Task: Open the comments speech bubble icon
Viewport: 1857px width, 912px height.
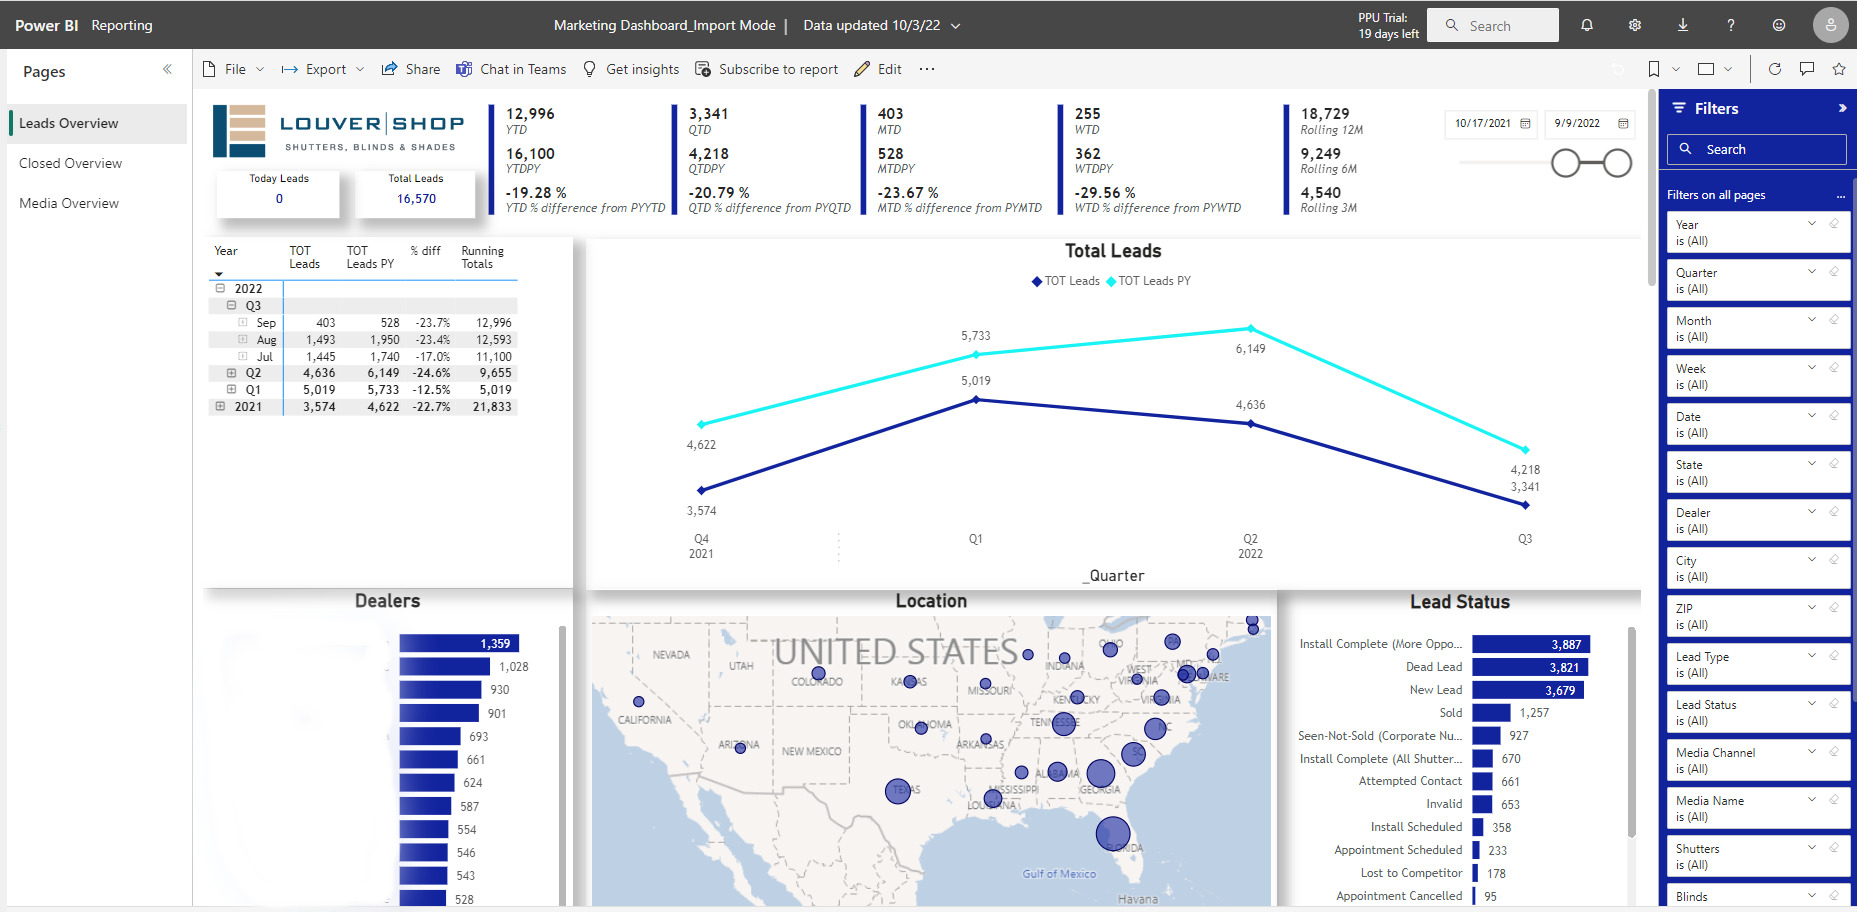Action: (1807, 69)
